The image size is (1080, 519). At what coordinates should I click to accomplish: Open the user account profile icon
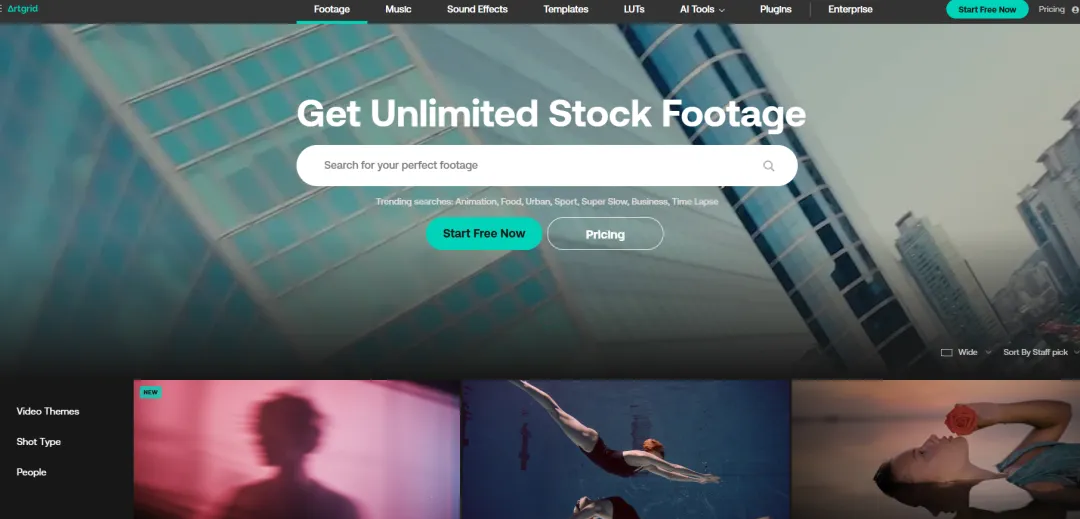click(1075, 10)
